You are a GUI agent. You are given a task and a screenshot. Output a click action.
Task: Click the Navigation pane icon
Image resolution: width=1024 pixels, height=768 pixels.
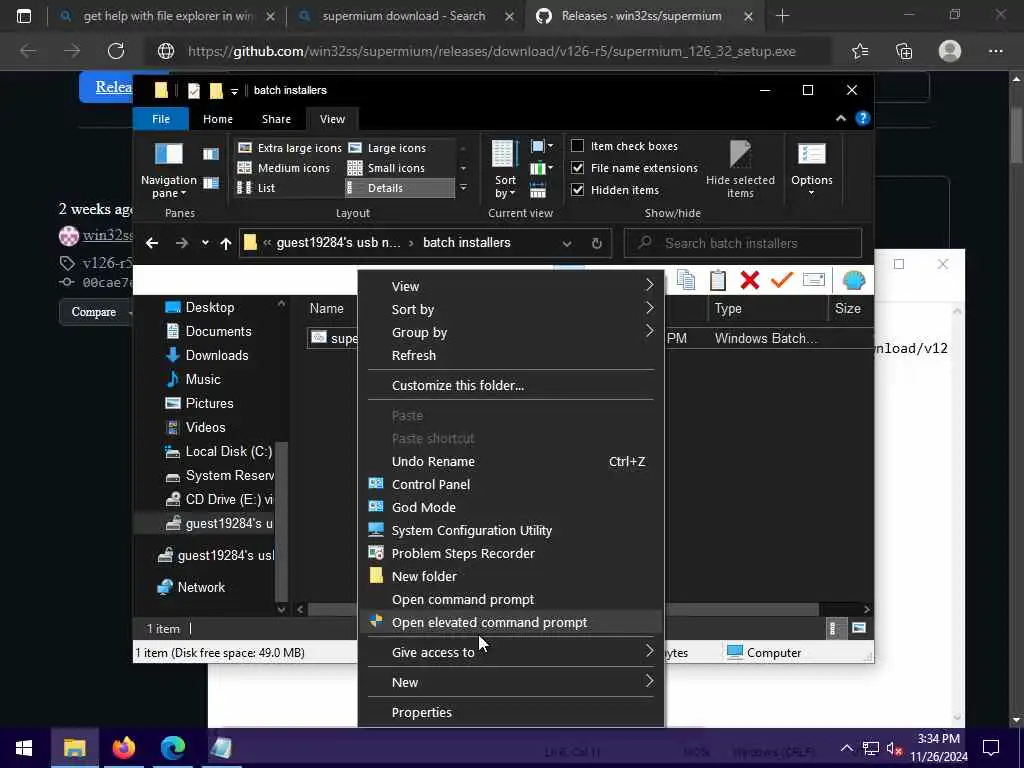click(168, 169)
